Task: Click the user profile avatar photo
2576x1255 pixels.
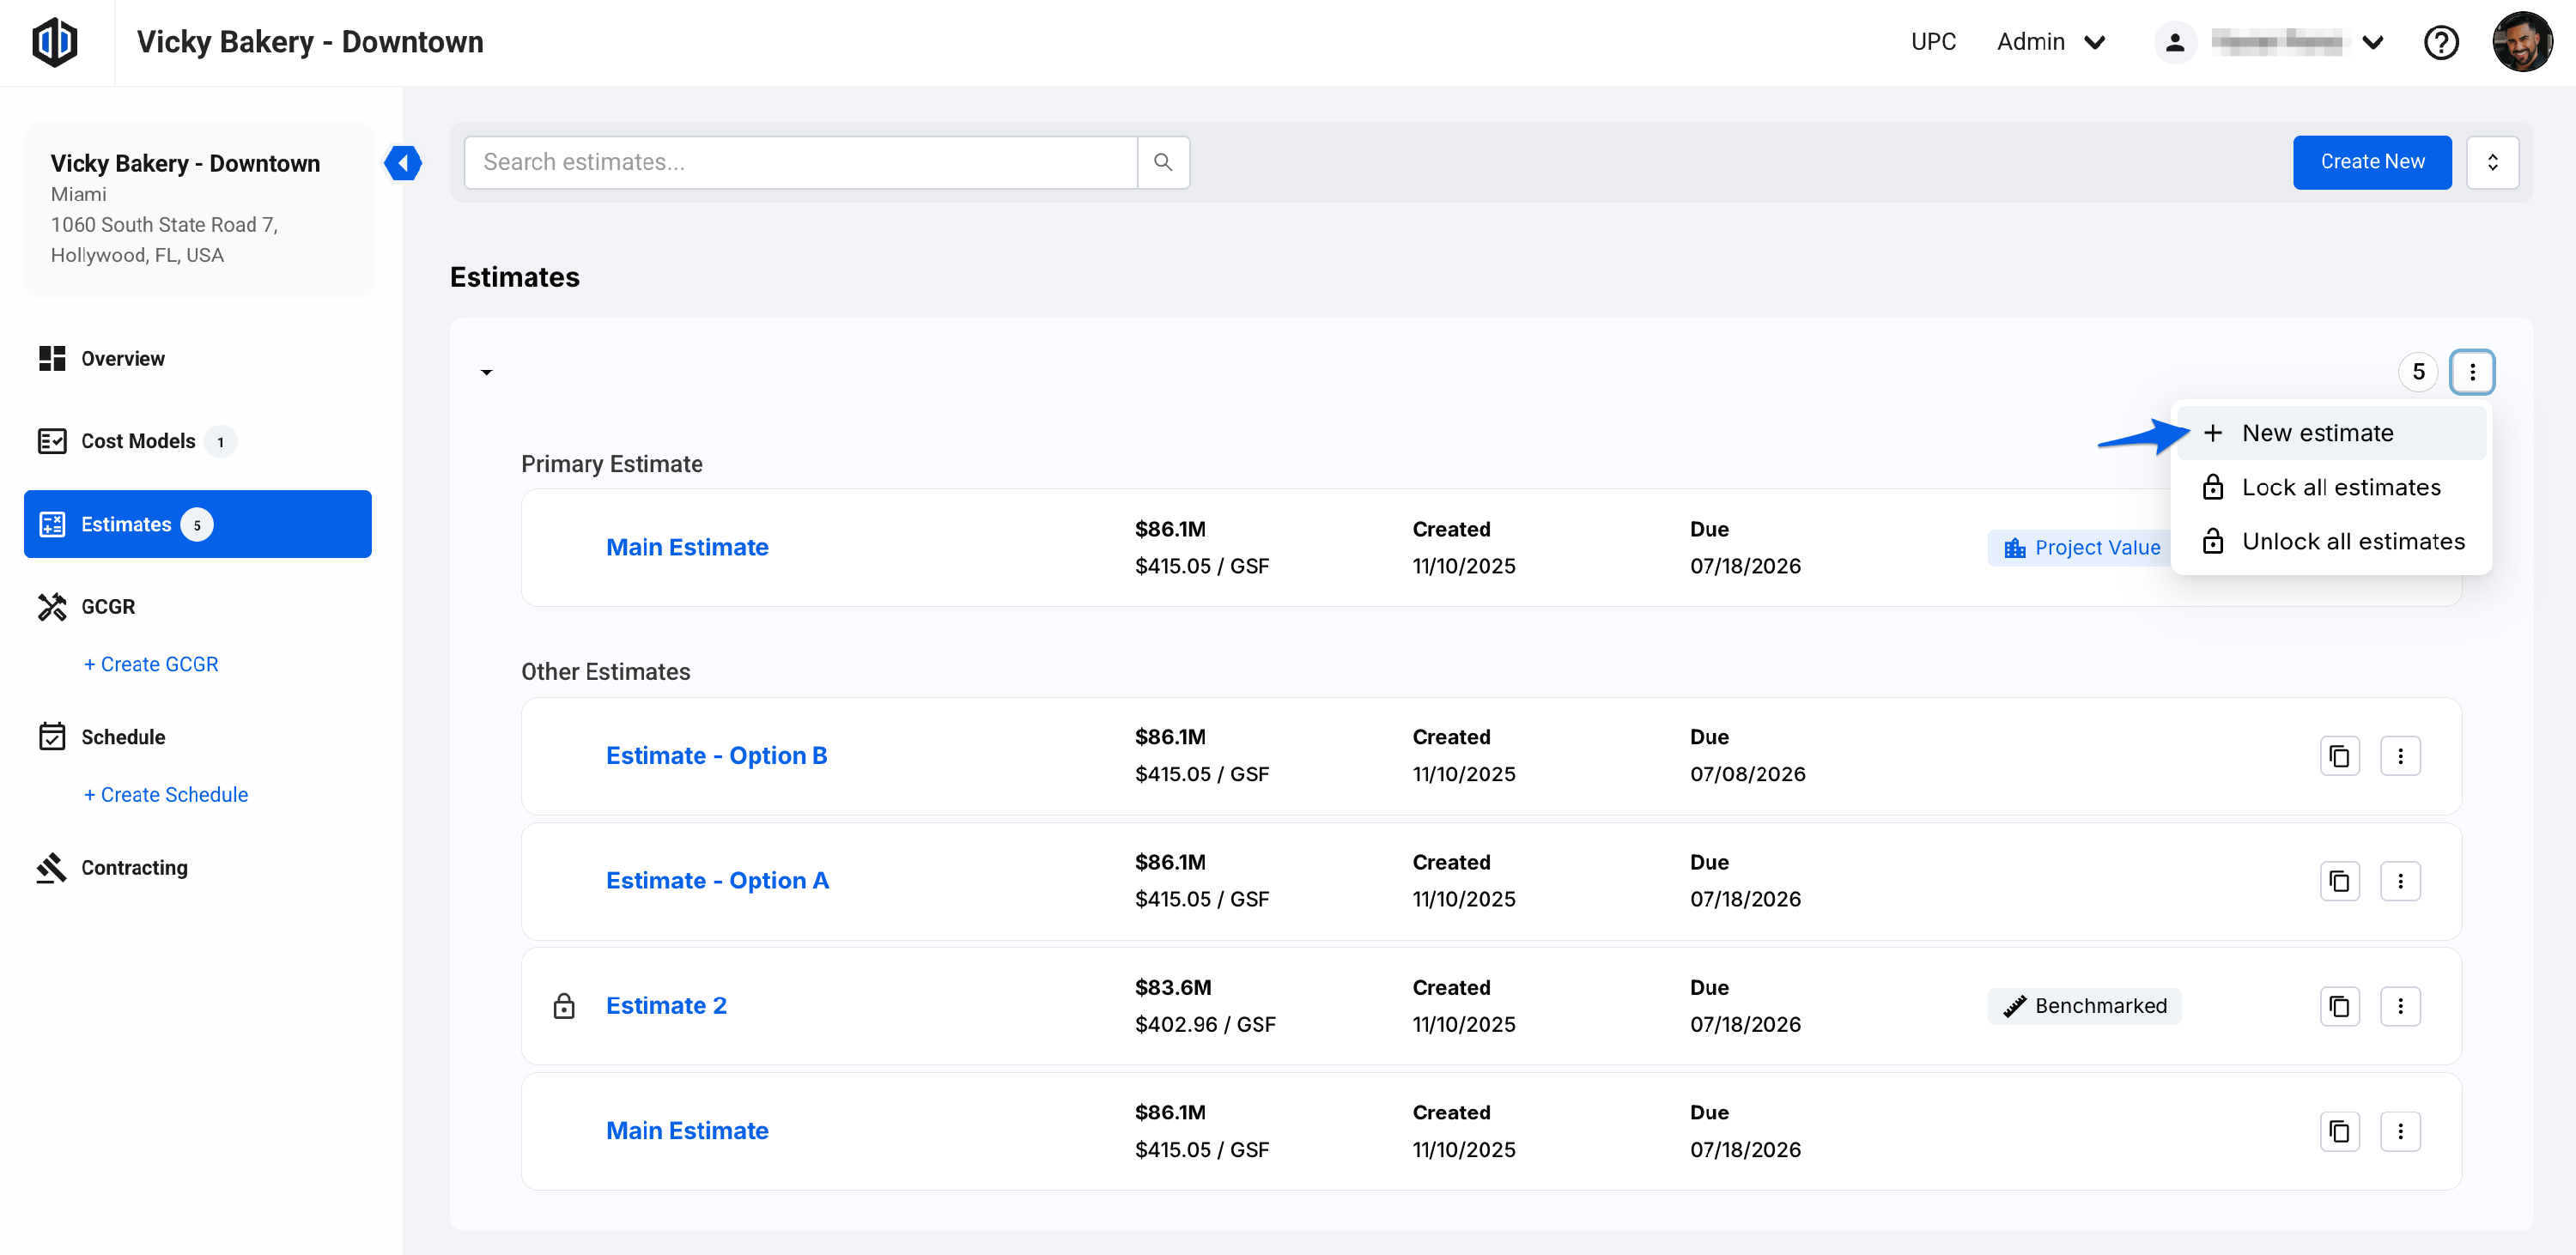Action: pyautogui.click(x=2521, y=42)
